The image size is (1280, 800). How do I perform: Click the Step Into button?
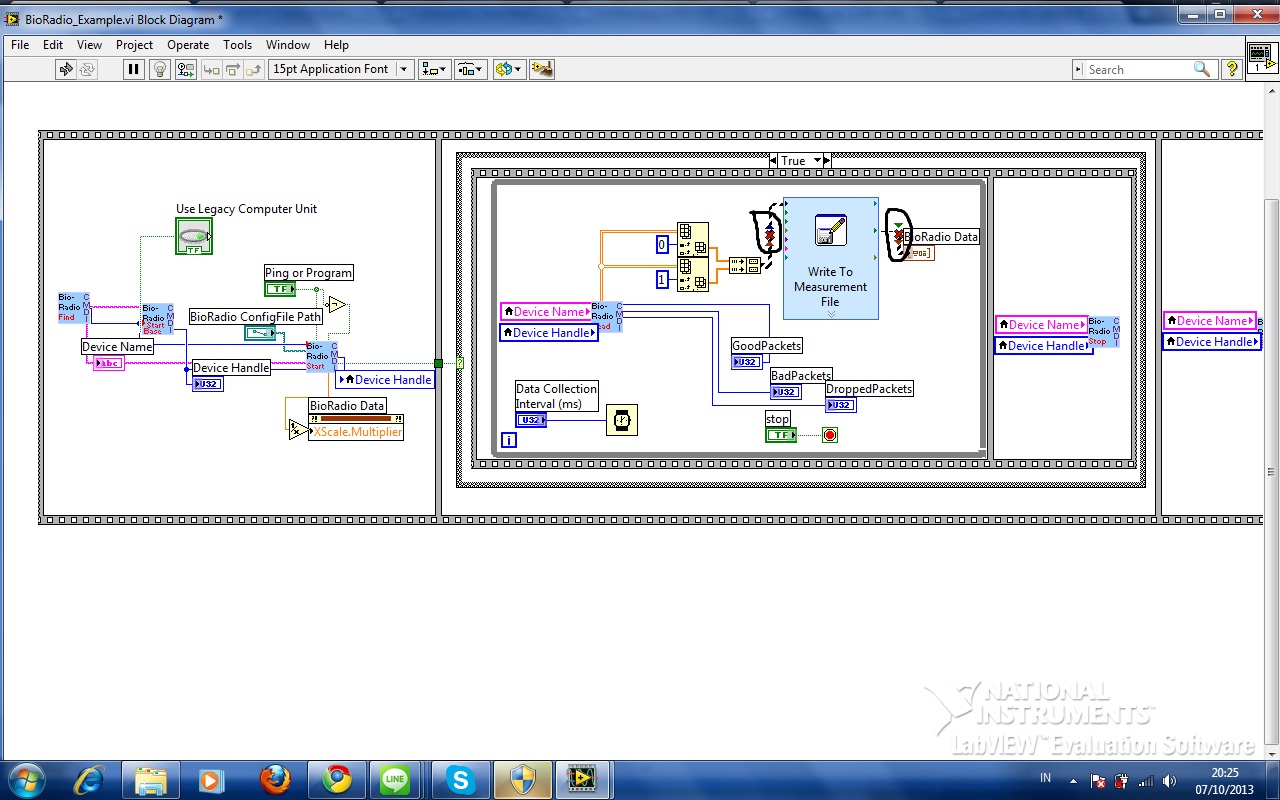click(211, 69)
